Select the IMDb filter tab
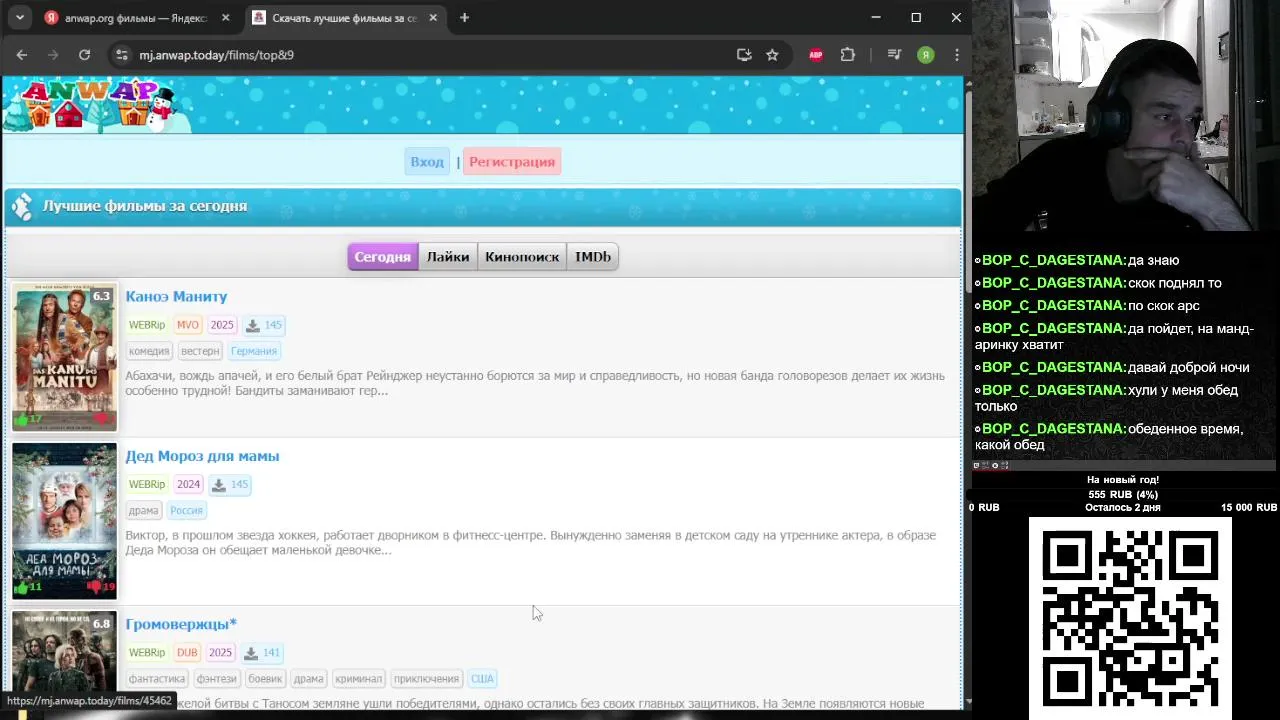Image resolution: width=1280 pixels, height=720 pixels. pos(593,257)
